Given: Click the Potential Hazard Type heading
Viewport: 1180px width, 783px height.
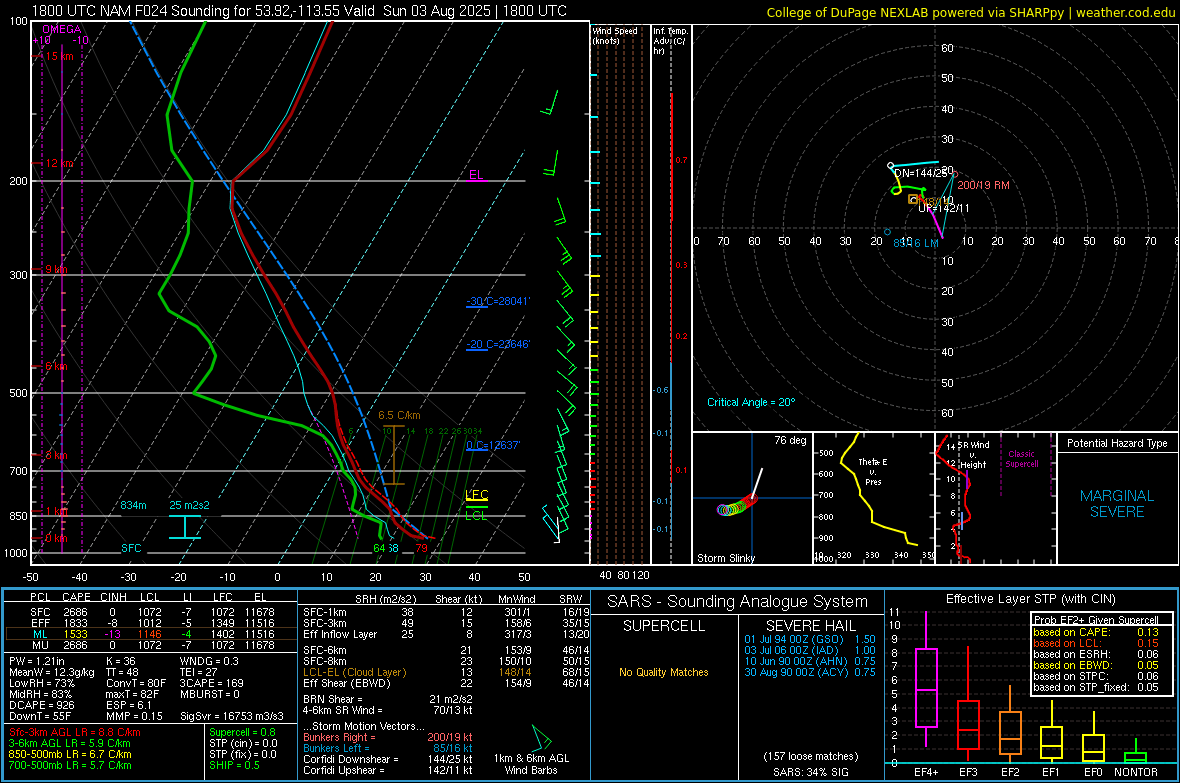Looking at the screenshot, I should [1117, 443].
